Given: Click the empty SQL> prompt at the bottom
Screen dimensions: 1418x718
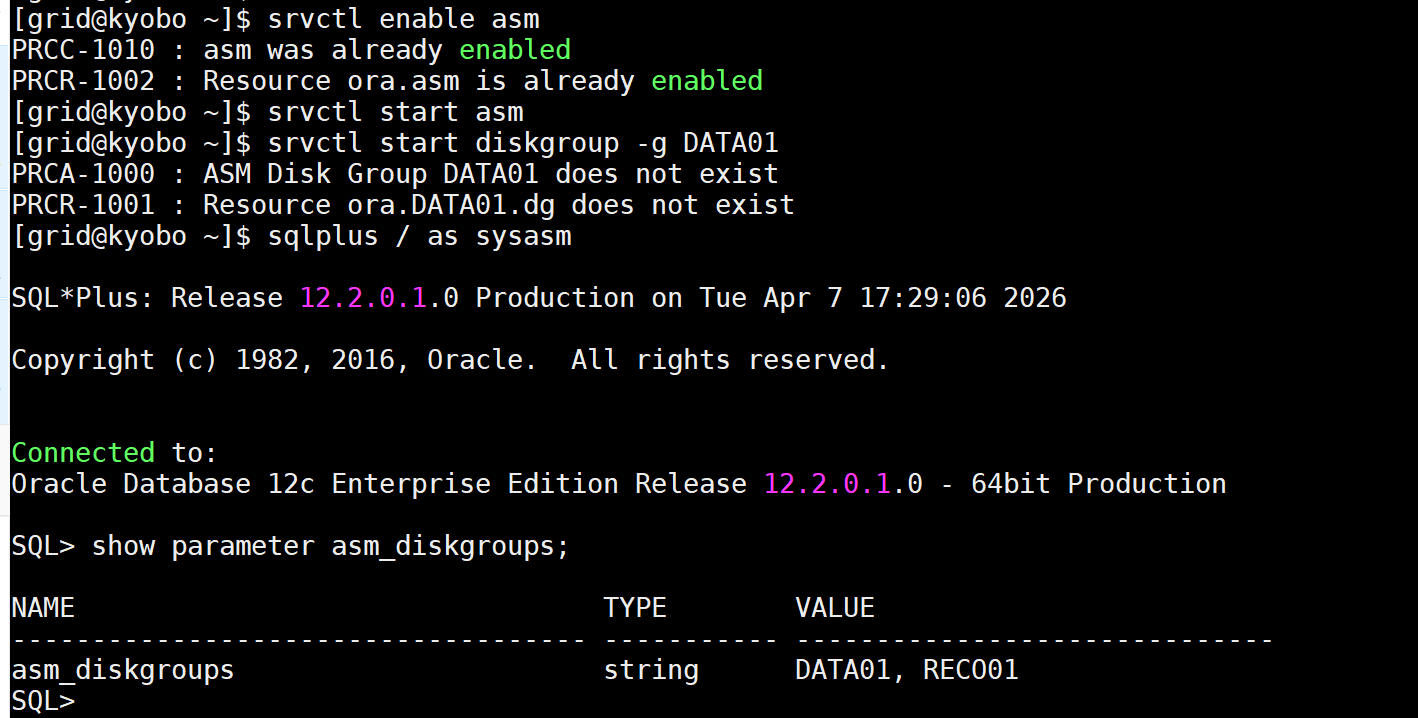Looking at the screenshot, I should pos(43,701).
